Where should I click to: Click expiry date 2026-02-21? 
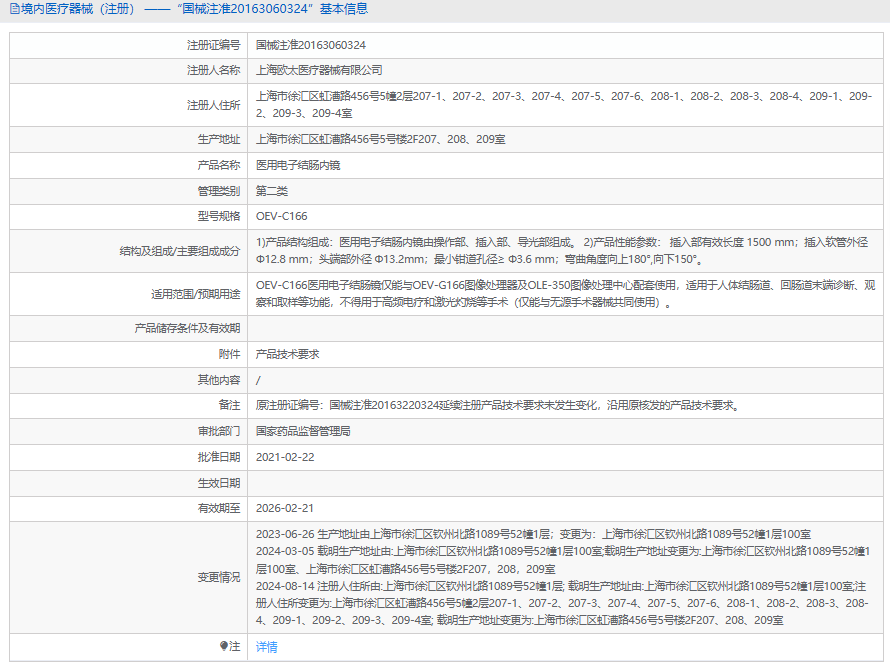(x=285, y=508)
